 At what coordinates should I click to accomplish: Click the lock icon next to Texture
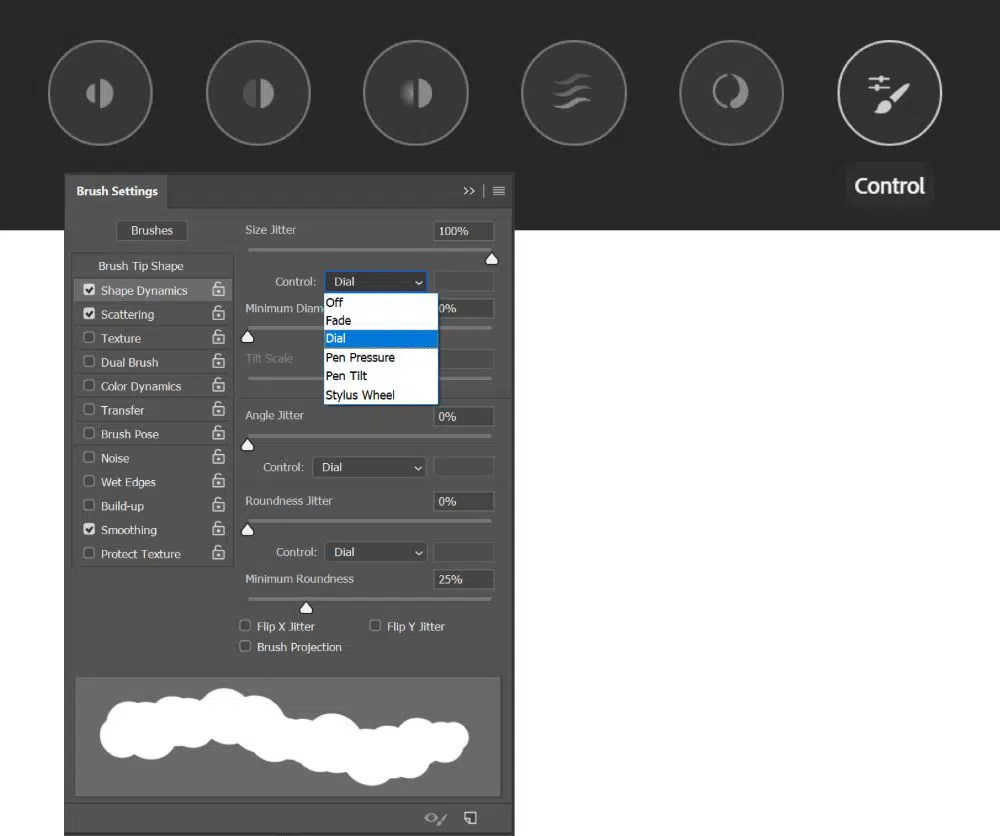[218, 338]
